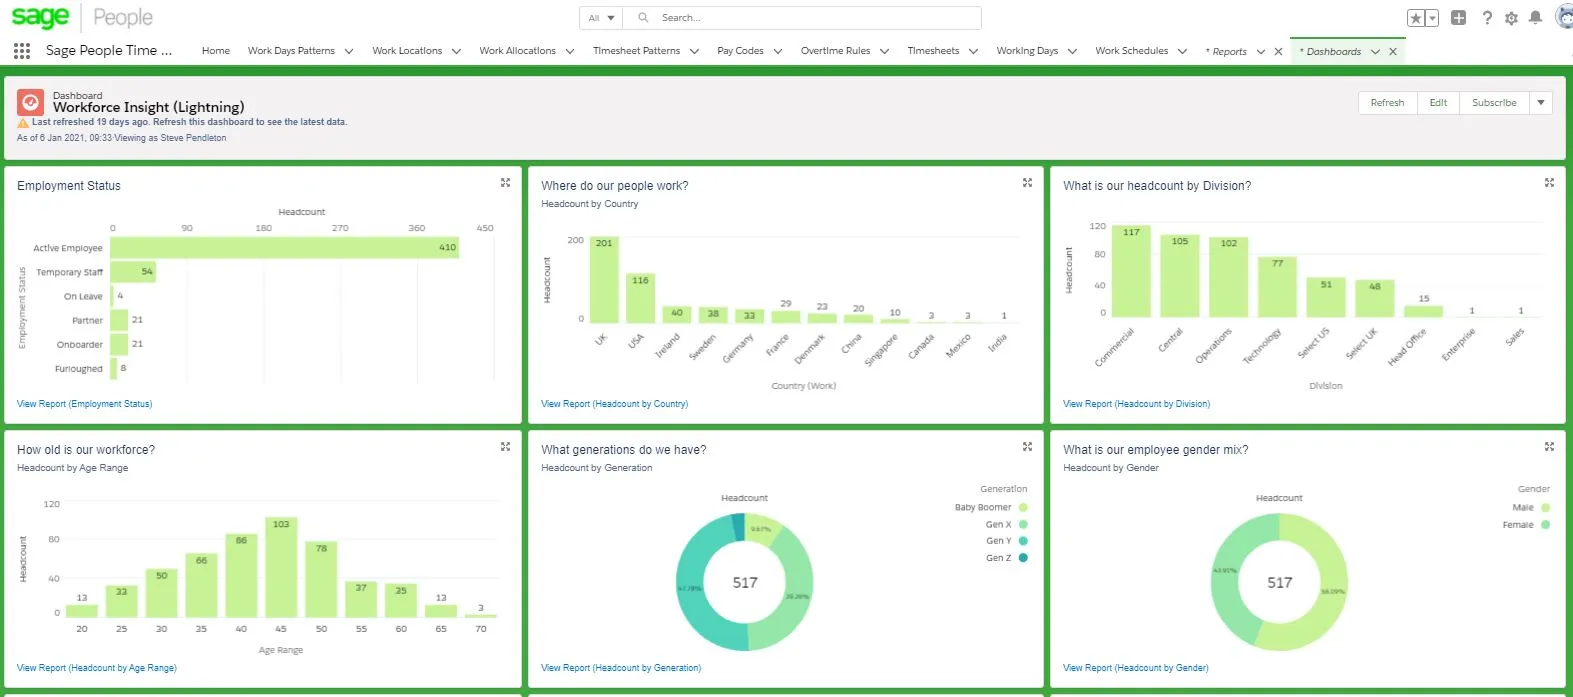This screenshot has height=697, width=1573.
Task: Go to the Home tab
Action: tap(215, 51)
